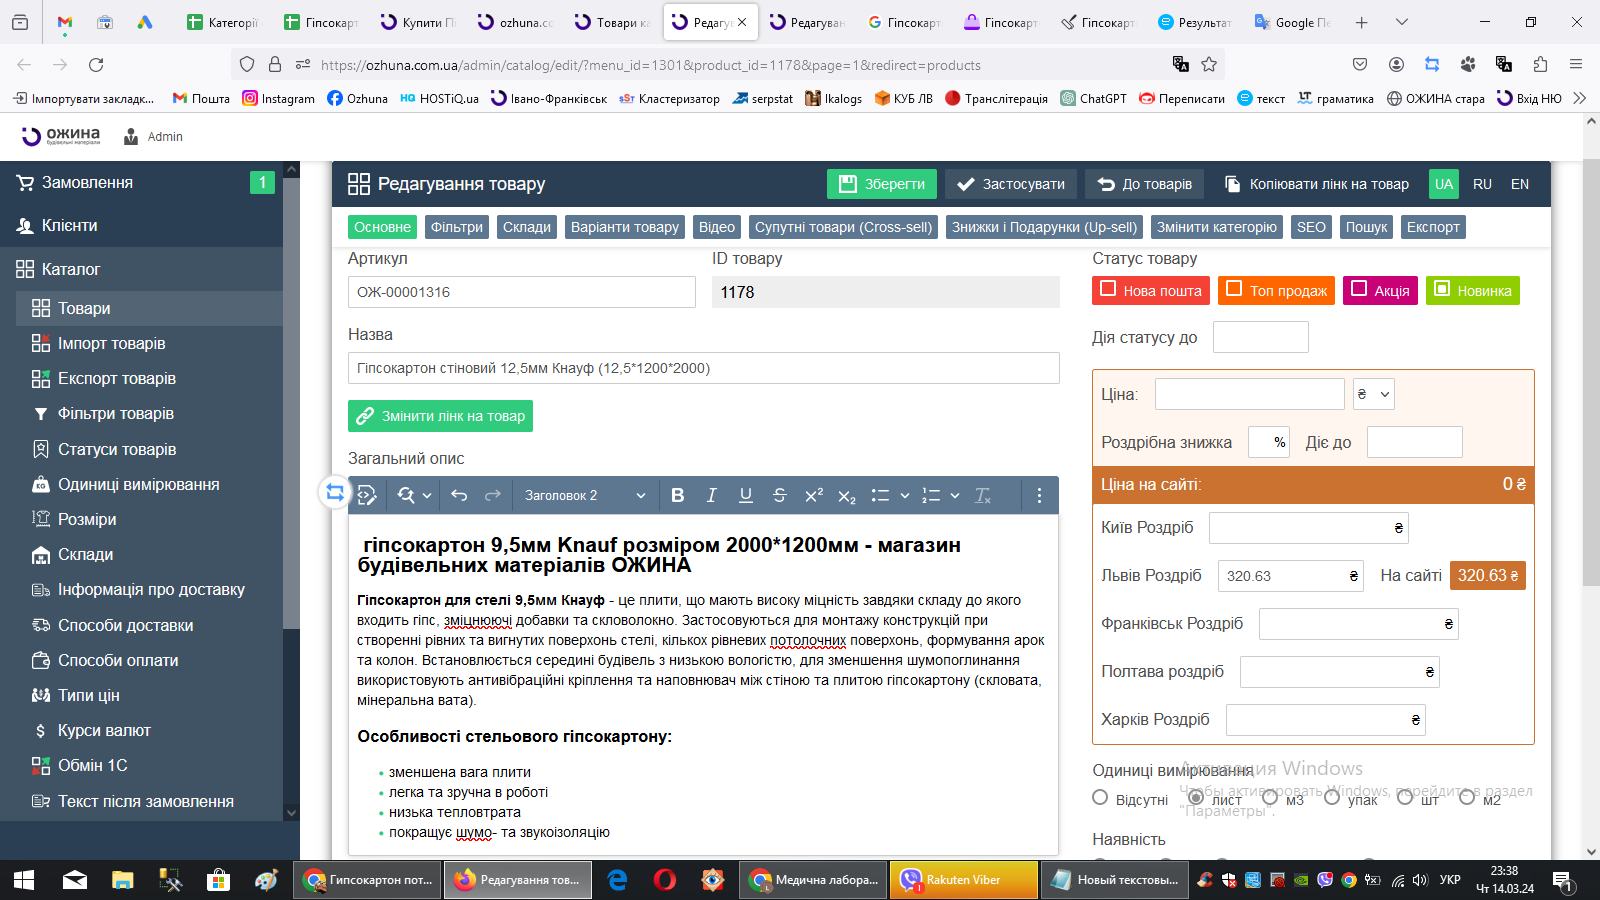Insert bulleted list in editor

point(880,495)
